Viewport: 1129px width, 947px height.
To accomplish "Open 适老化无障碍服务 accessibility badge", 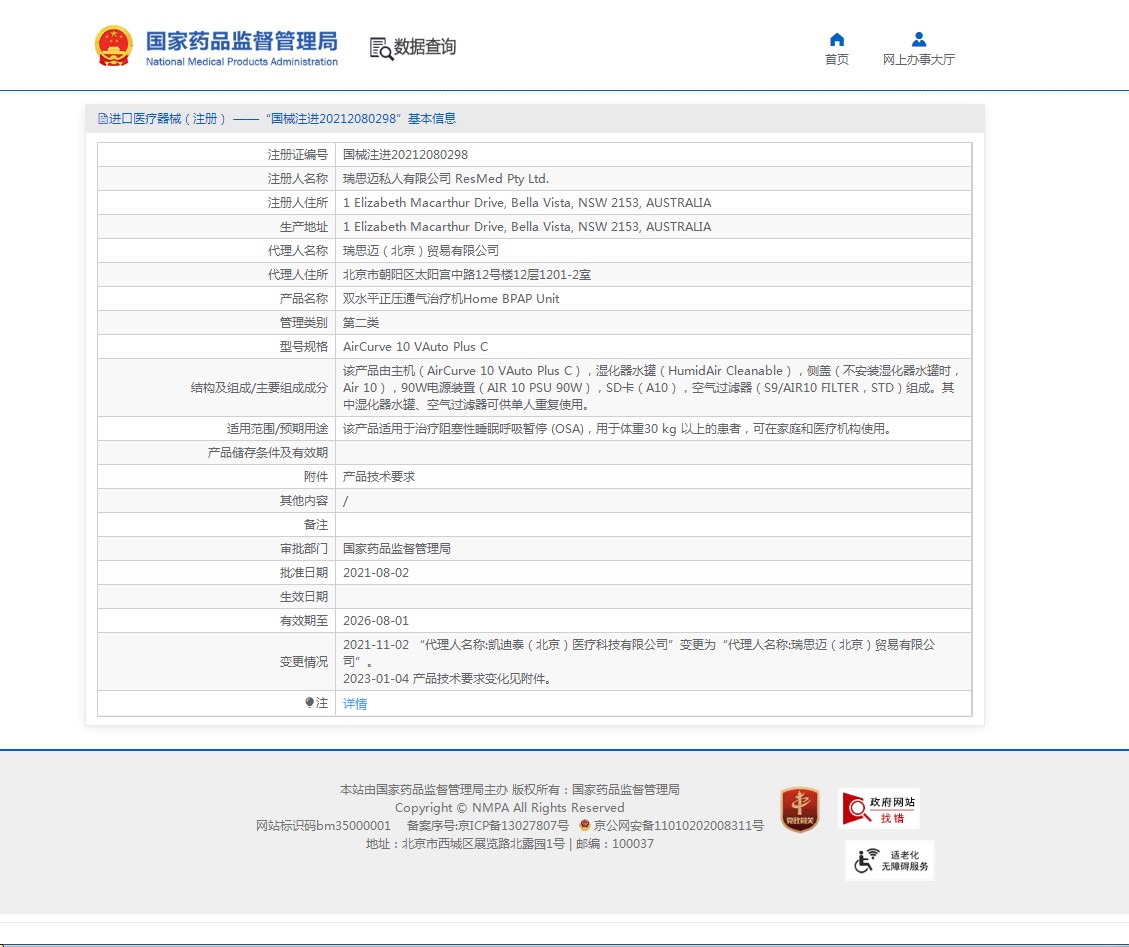I will [890, 861].
